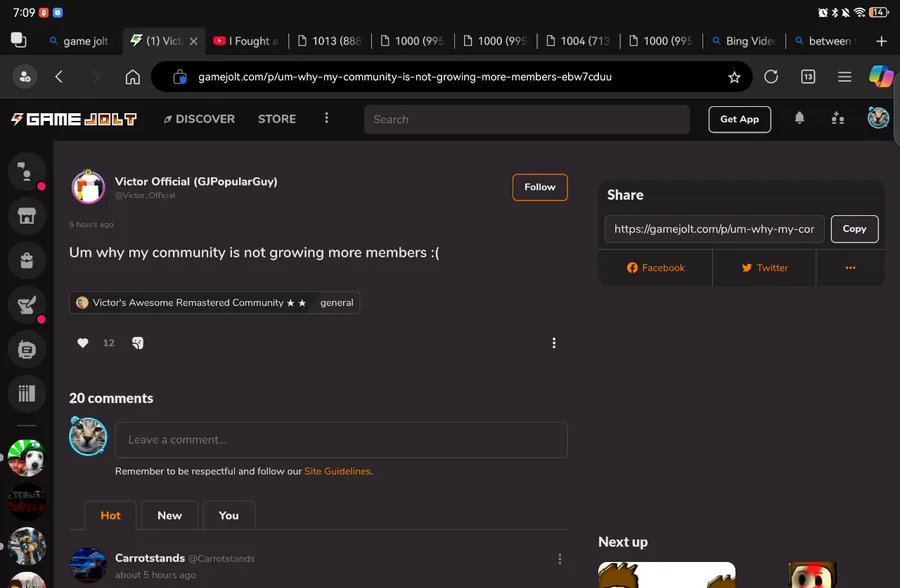Open the notifications bell

pyautogui.click(x=799, y=118)
